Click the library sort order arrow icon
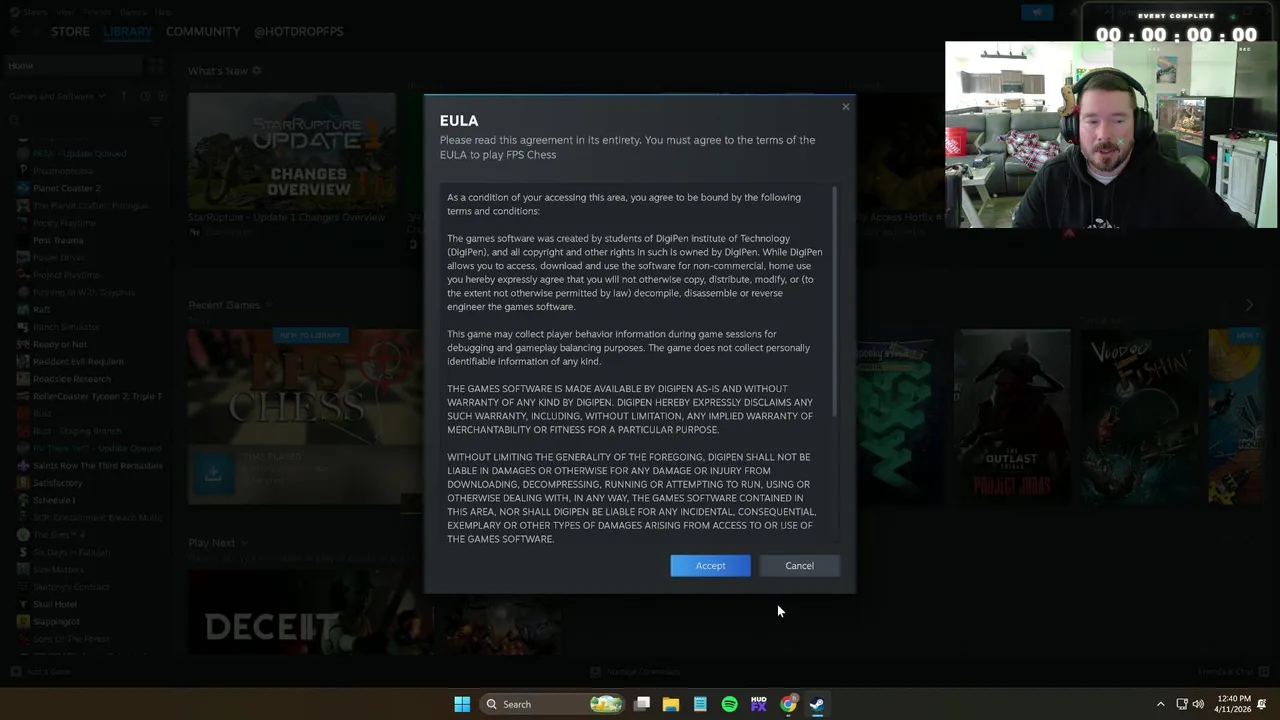Viewport: 1280px width, 720px height. click(124, 96)
